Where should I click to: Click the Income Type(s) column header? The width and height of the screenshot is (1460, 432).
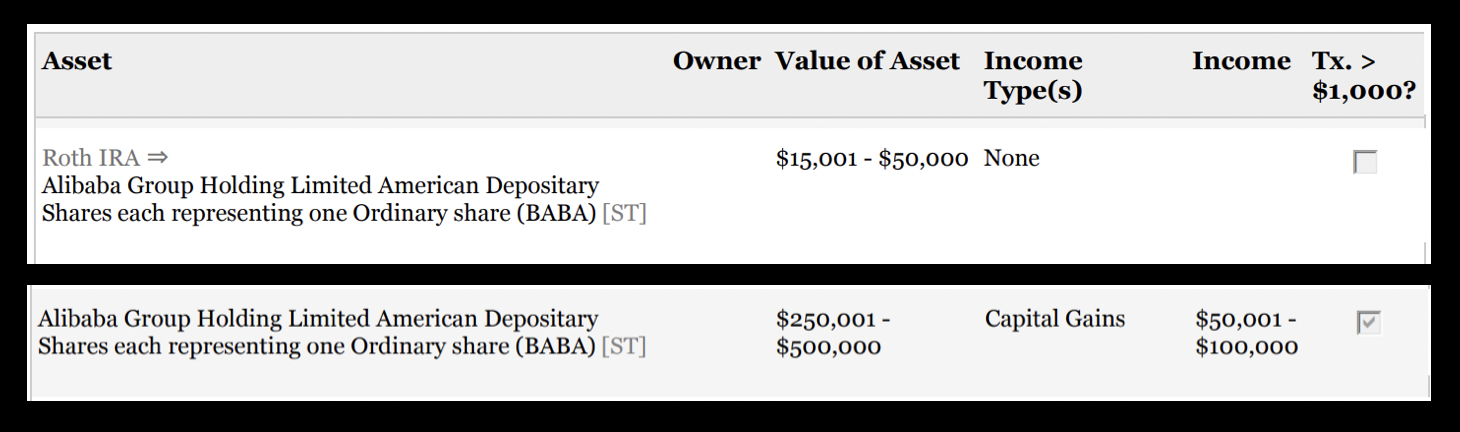(1033, 75)
